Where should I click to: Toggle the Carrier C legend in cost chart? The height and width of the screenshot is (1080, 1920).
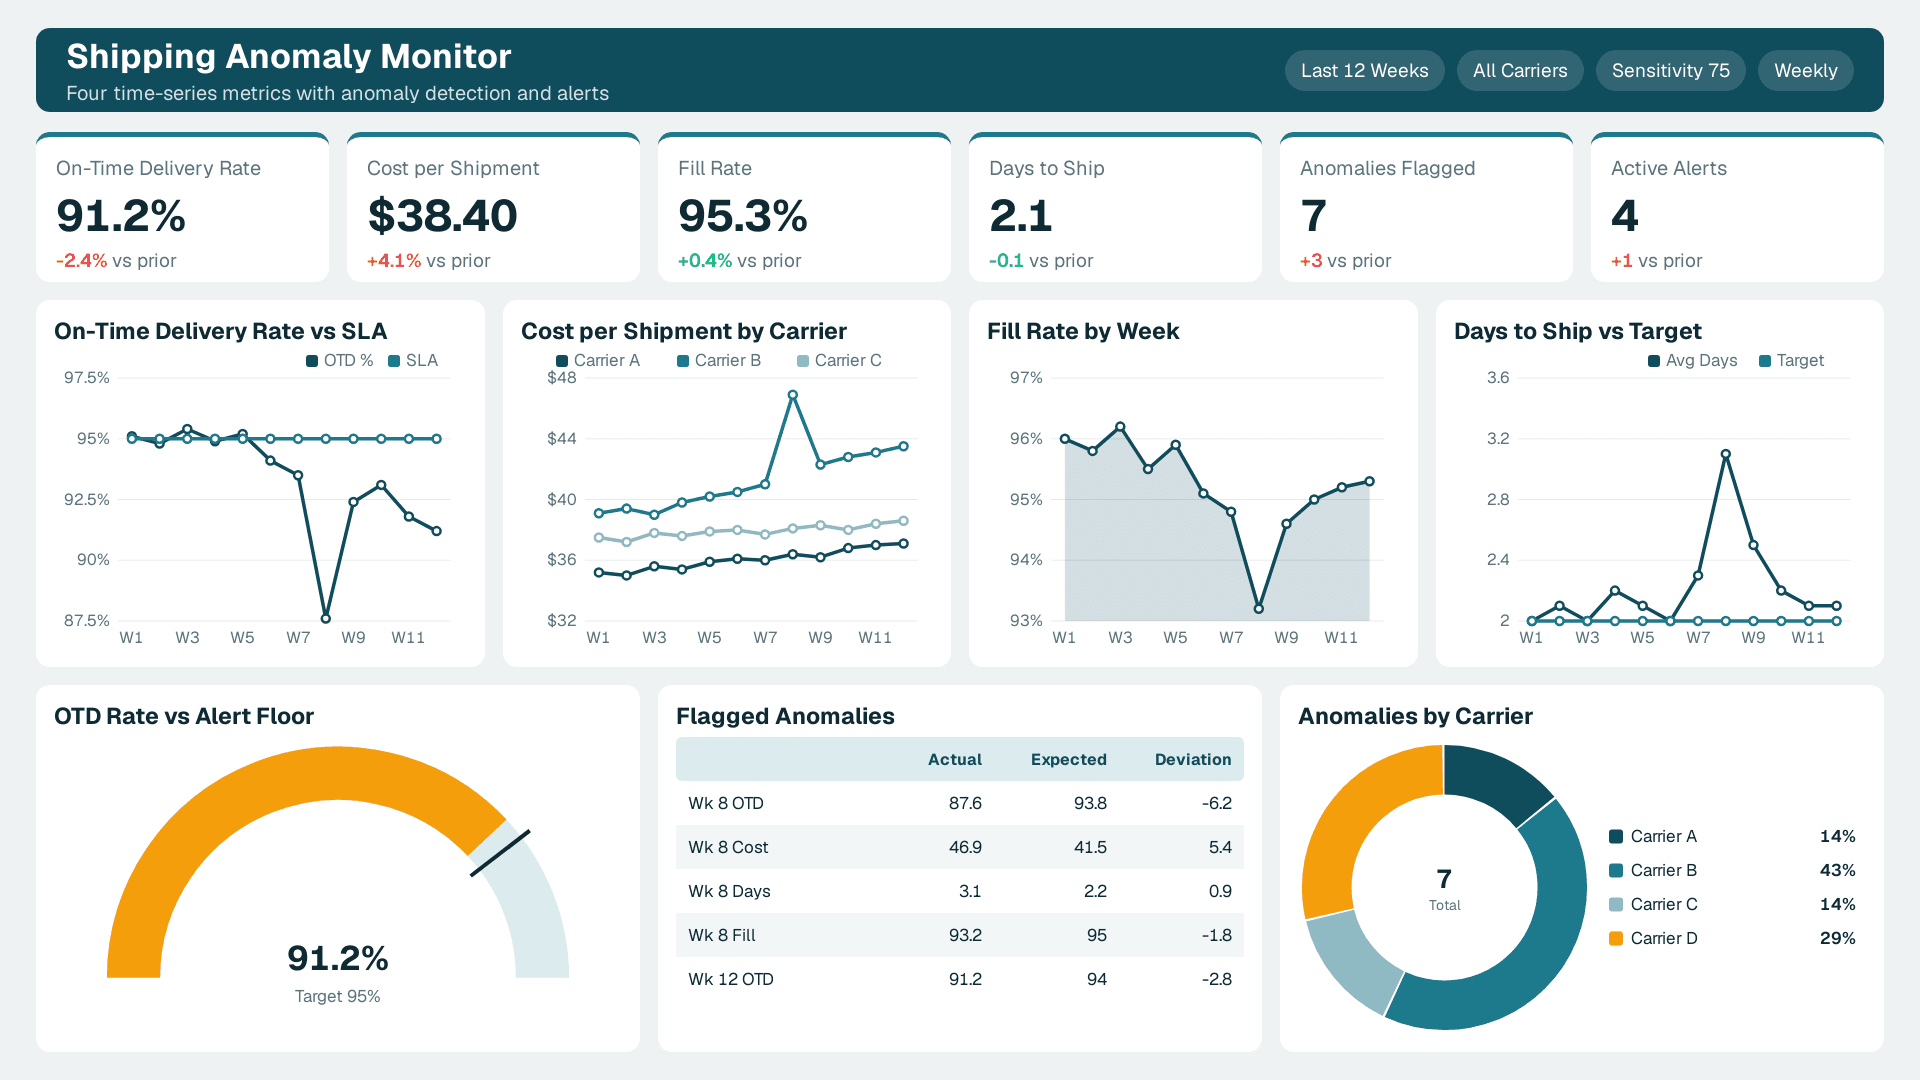[839, 361]
